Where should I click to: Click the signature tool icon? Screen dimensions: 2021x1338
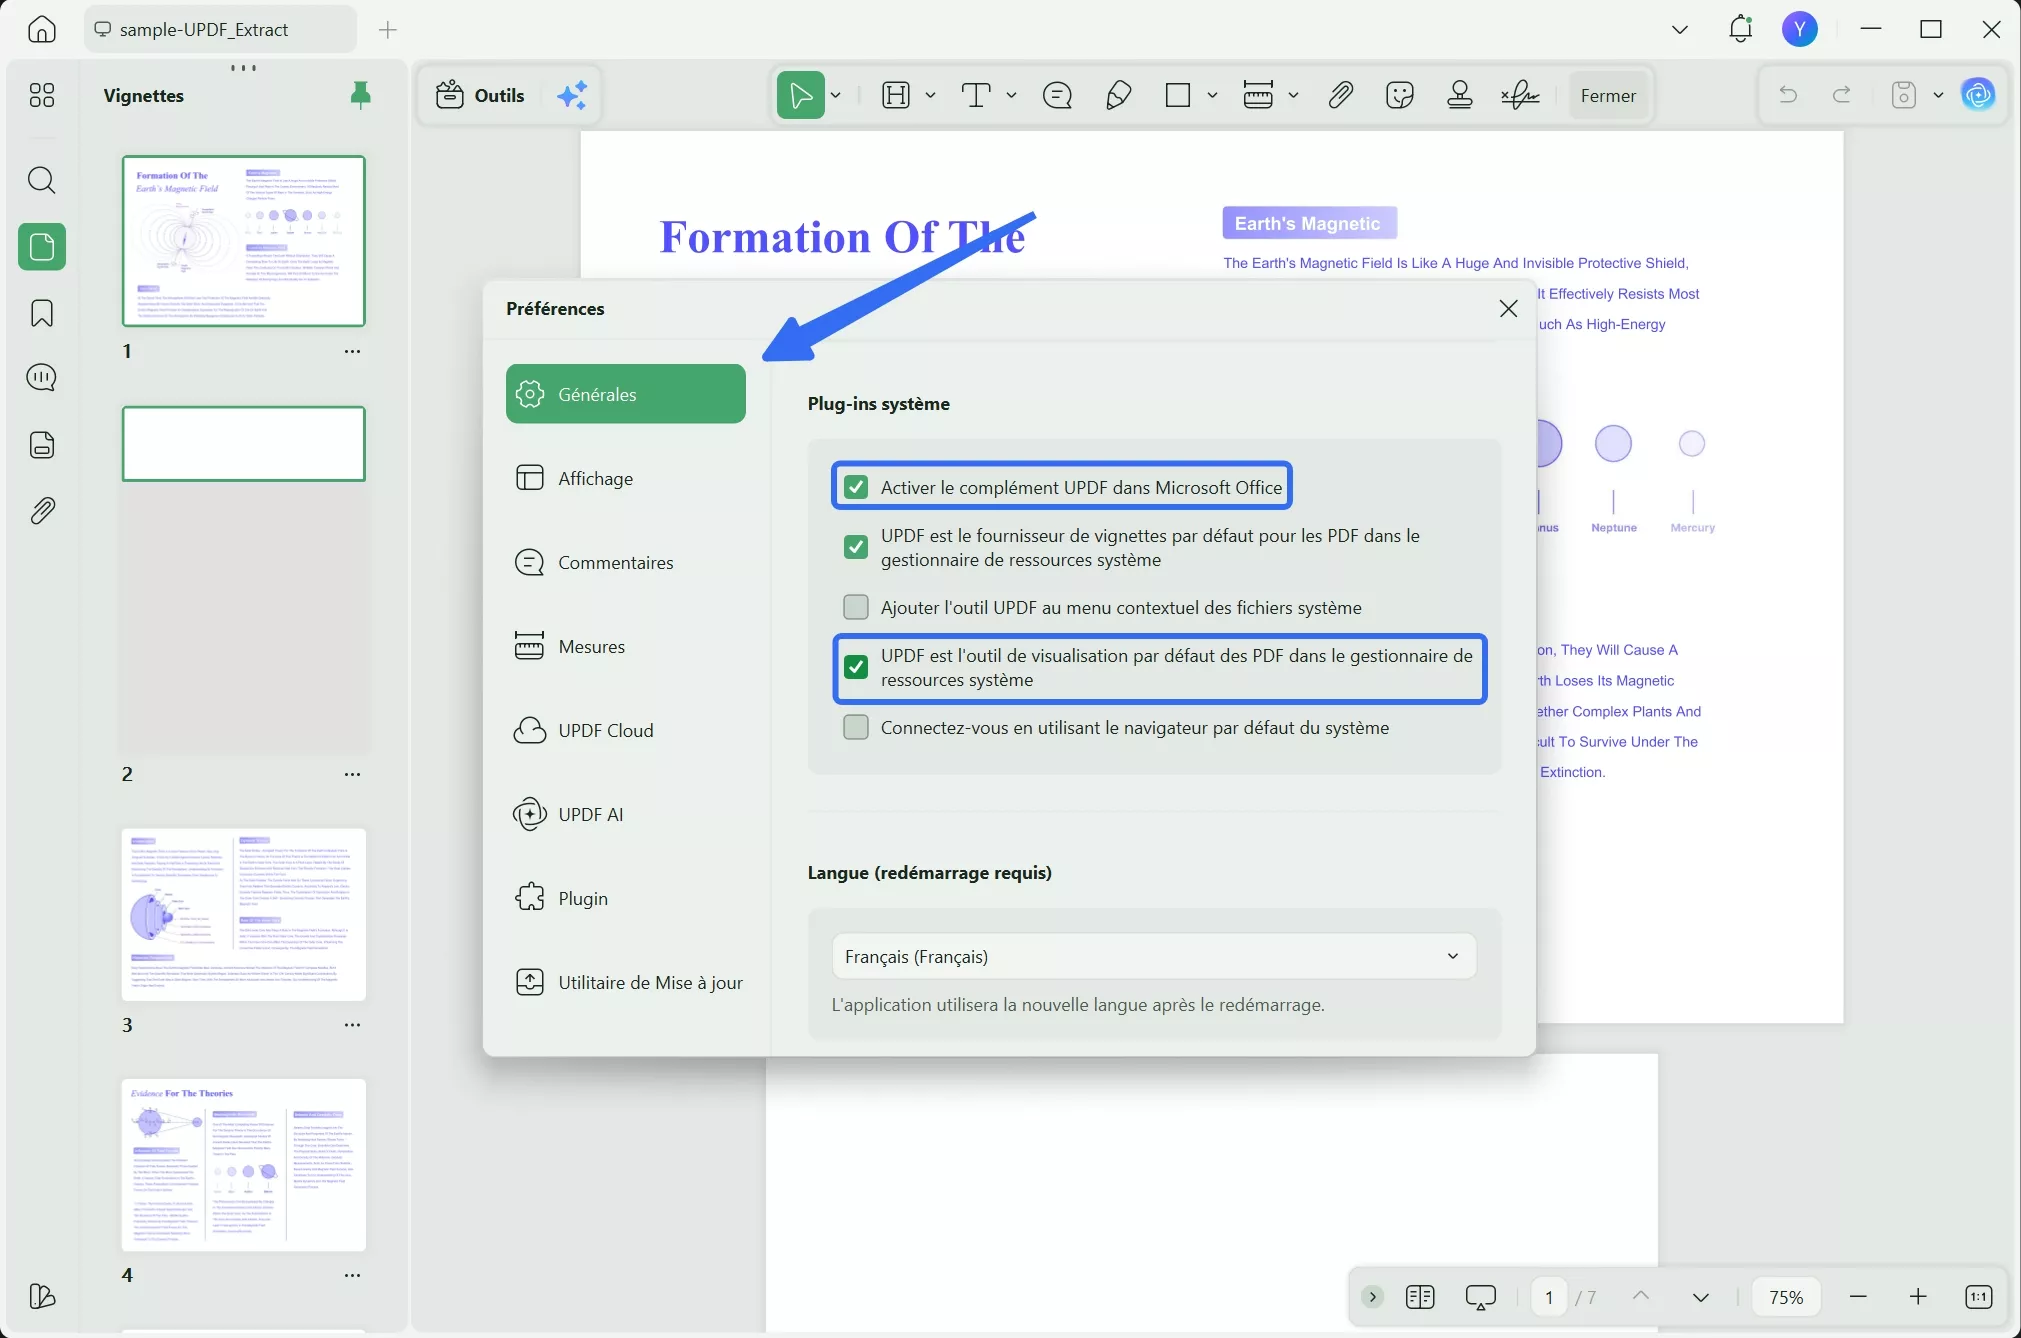(x=1519, y=95)
